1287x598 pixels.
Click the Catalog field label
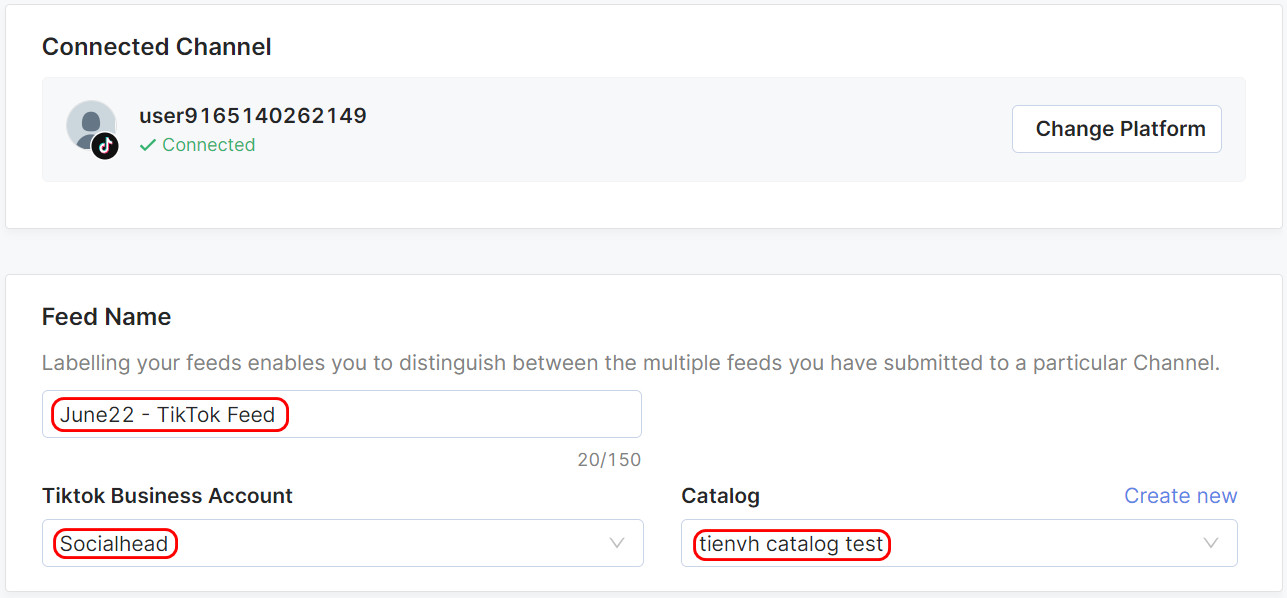[720, 496]
